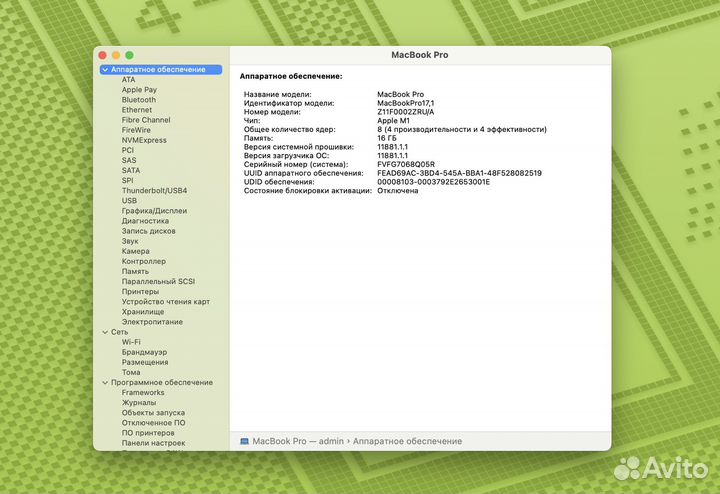The image size is (720, 494).
Task: Click the model identifier value MacBookPro17,1
Action: click(x=405, y=103)
